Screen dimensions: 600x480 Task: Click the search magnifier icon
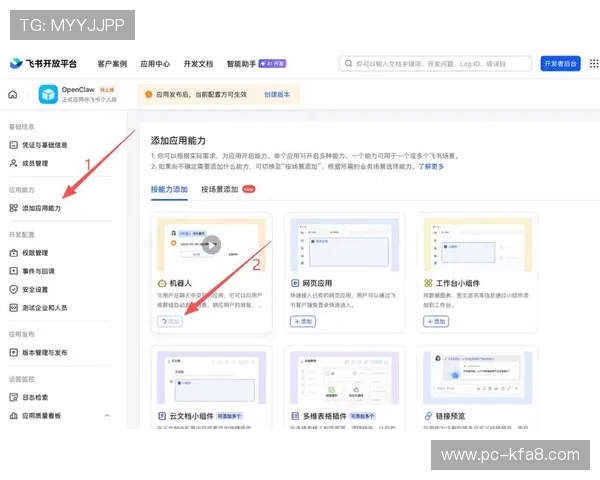click(348, 64)
